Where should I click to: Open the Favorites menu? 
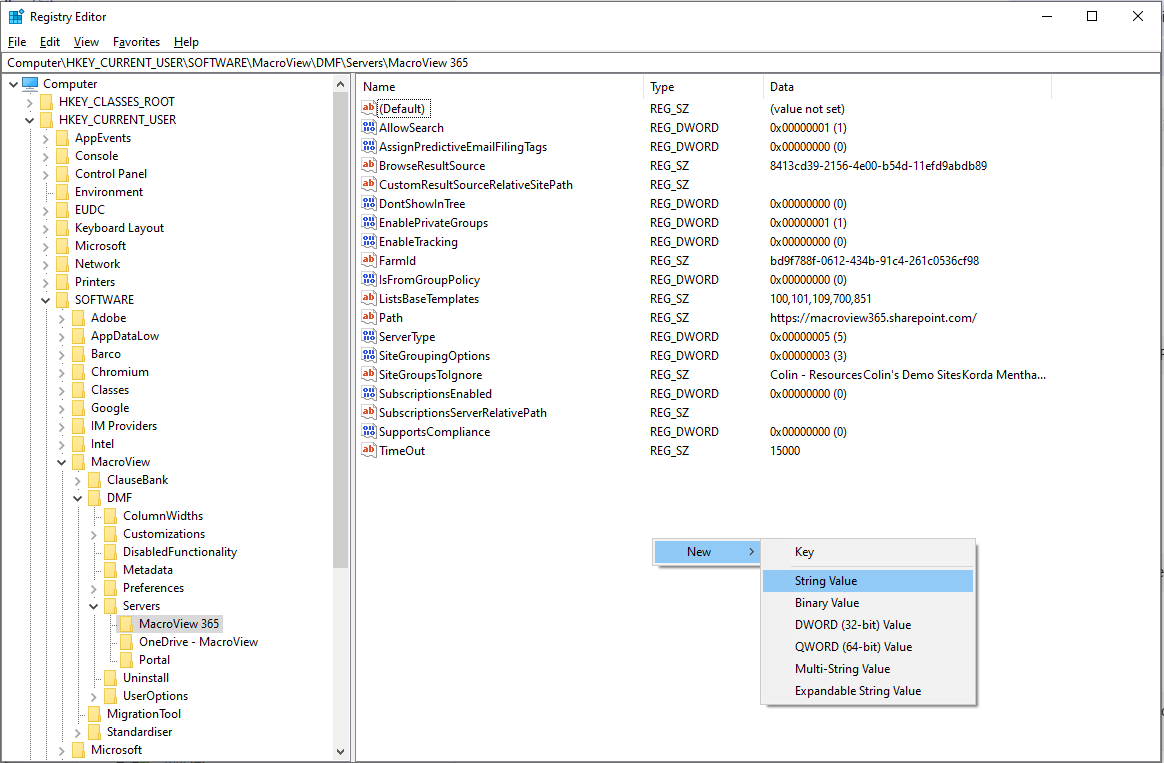click(136, 42)
